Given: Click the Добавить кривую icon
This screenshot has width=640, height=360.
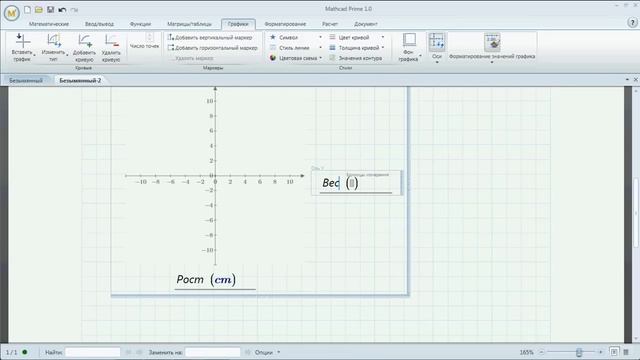Looking at the screenshot, I should click(x=84, y=41).
